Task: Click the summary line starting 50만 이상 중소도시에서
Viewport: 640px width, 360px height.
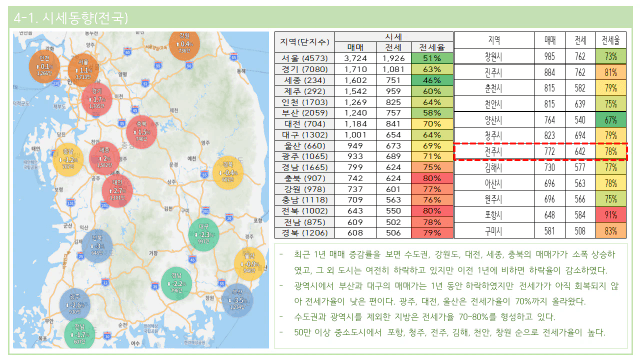Action: pyautogui.click(x=449, y=333)
